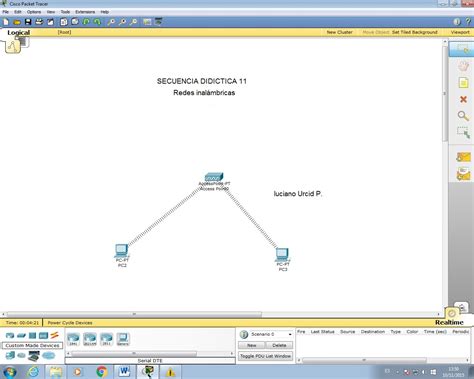Pick the 2621XM router device
Image resolution: width=474 pixels, height=379 pixels.
tap(90, 339)
